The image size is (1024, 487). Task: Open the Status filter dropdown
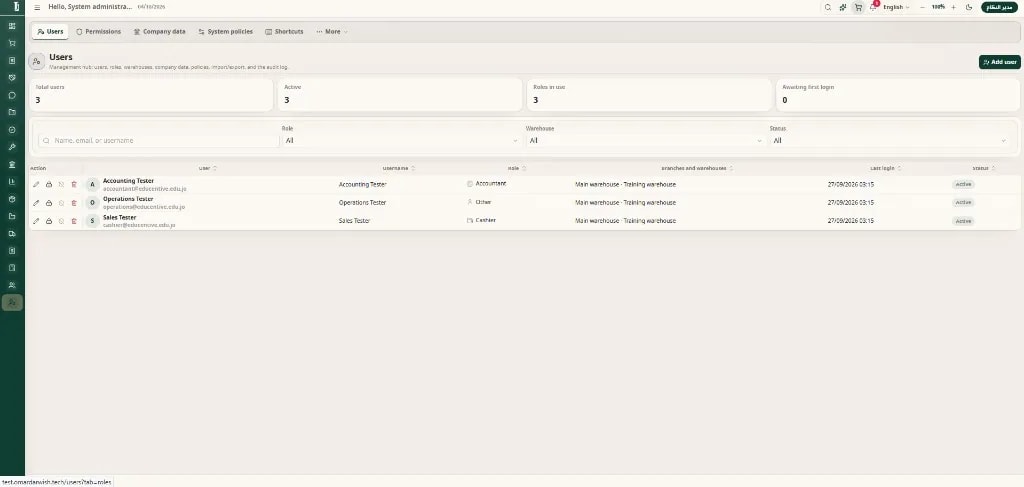[x=889, y=140]
